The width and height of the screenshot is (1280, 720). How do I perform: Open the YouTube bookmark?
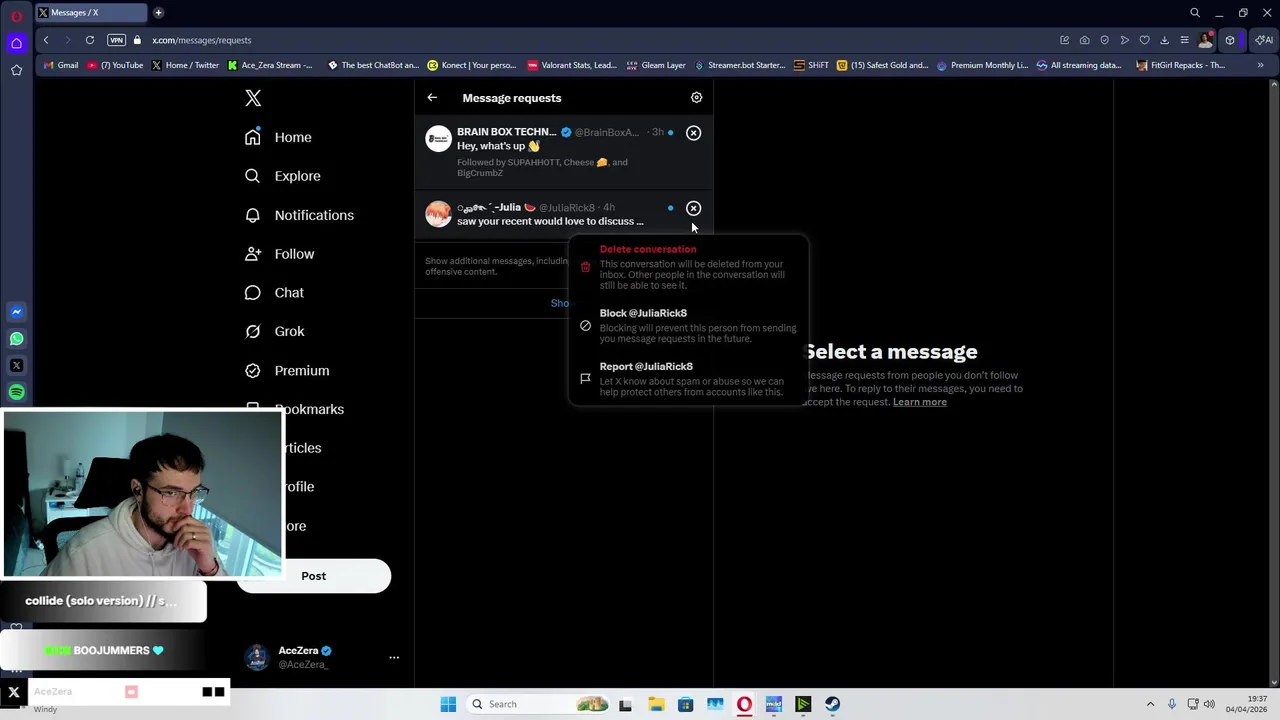tap(115, 65)
